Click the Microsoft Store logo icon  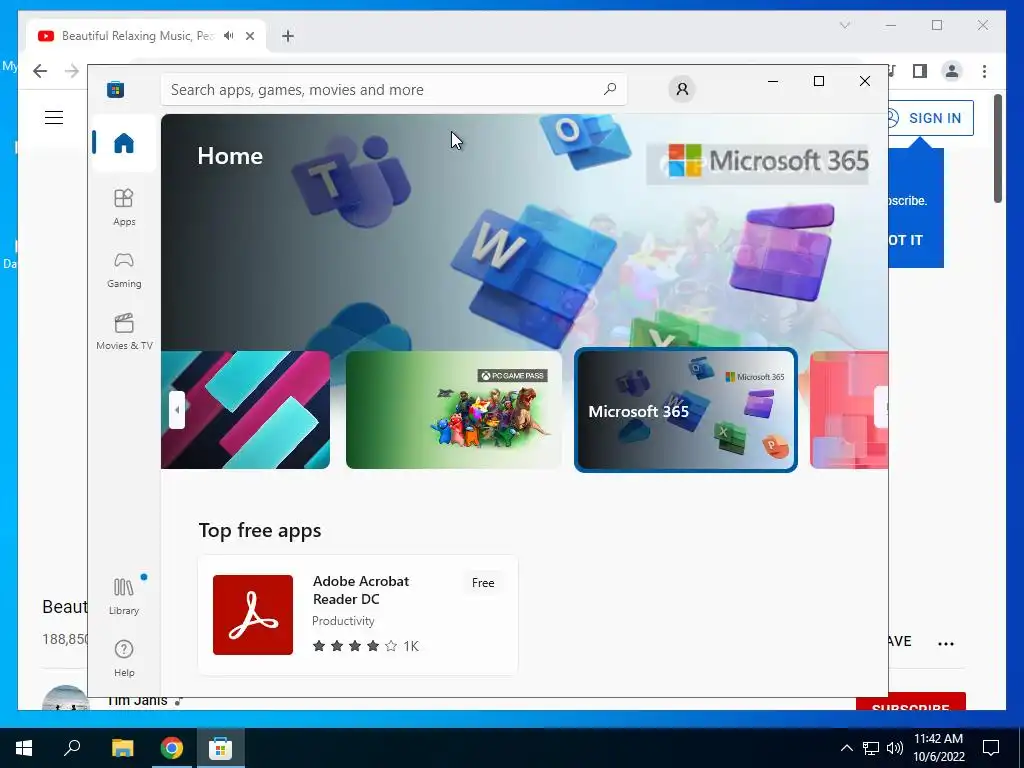point(116,89)
